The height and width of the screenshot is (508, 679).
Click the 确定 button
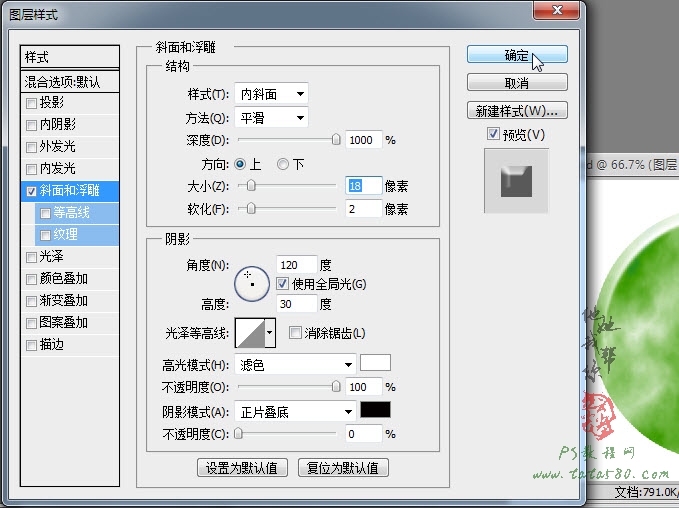[517, 55]
